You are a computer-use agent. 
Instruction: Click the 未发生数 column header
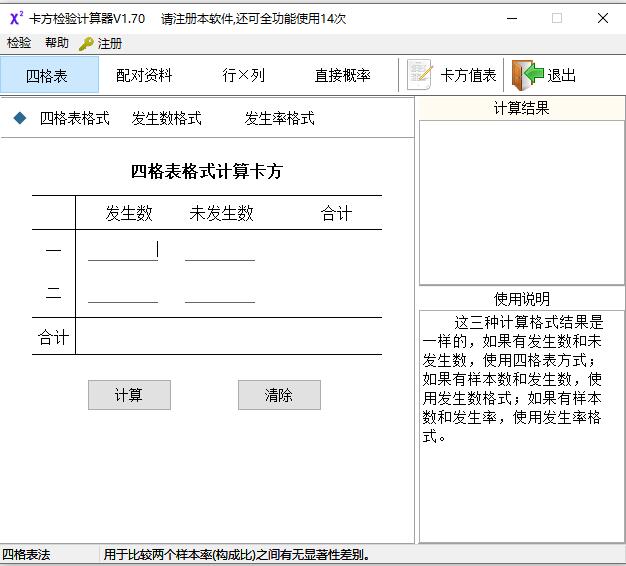[222, 213]
